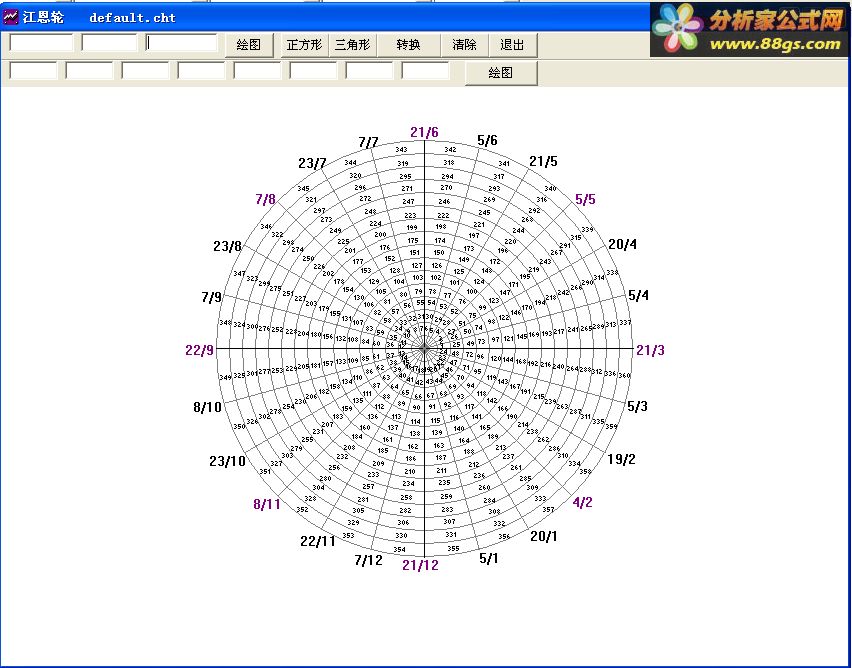Viewport: 852px width, 668px height.
Task: Click the 22/11 date label
Action: pos(318,541)
